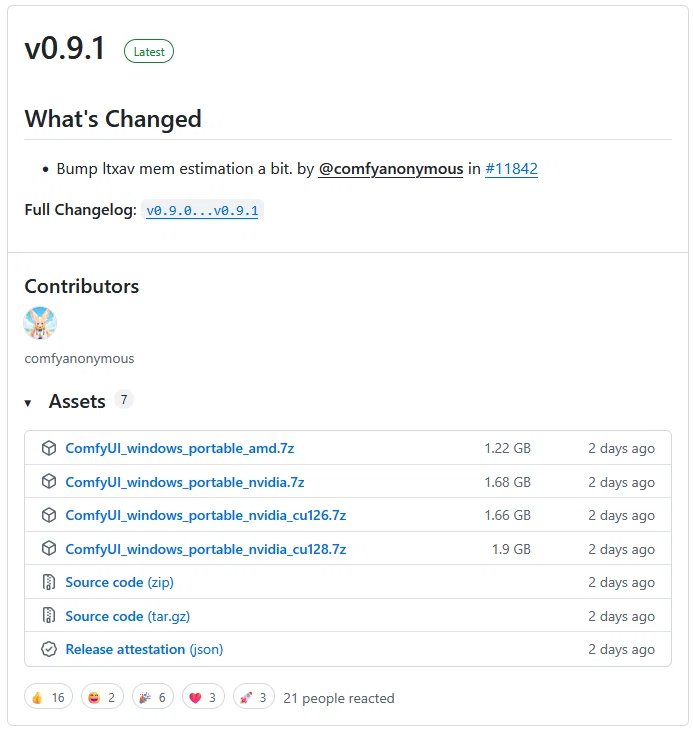
Task: Click the zip file icon for Source code (zip)
Action: pos(49,582)
